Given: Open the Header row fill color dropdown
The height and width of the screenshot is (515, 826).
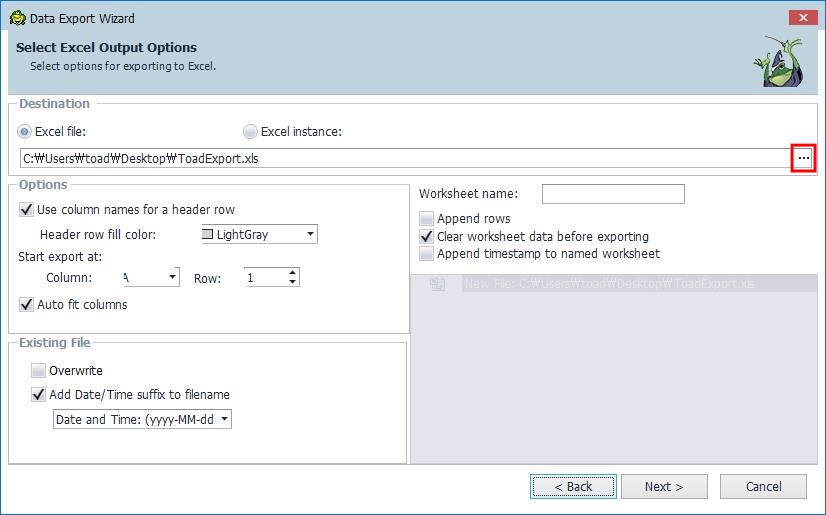Looking at the screenshot, I should (x=310, y=235).
